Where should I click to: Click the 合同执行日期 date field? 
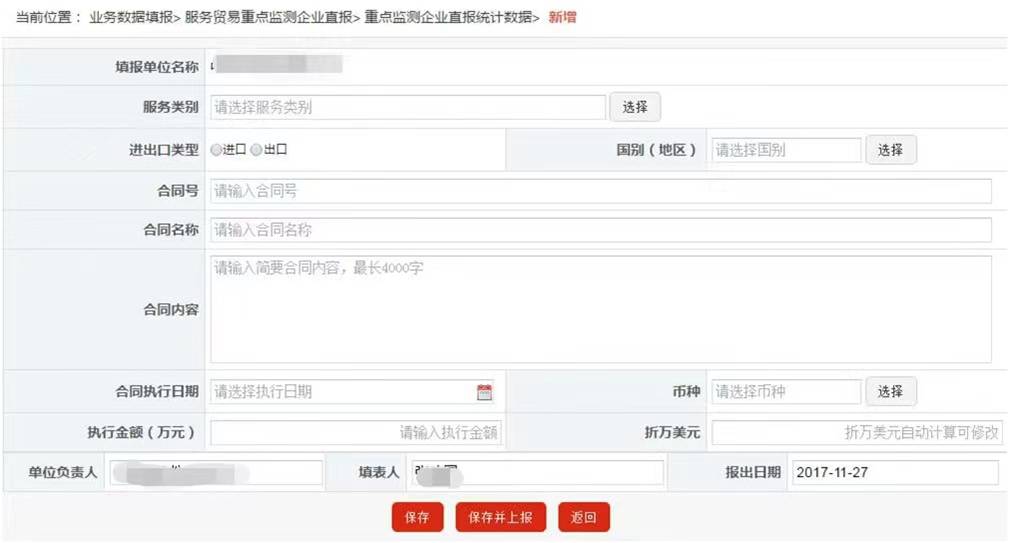340,392
